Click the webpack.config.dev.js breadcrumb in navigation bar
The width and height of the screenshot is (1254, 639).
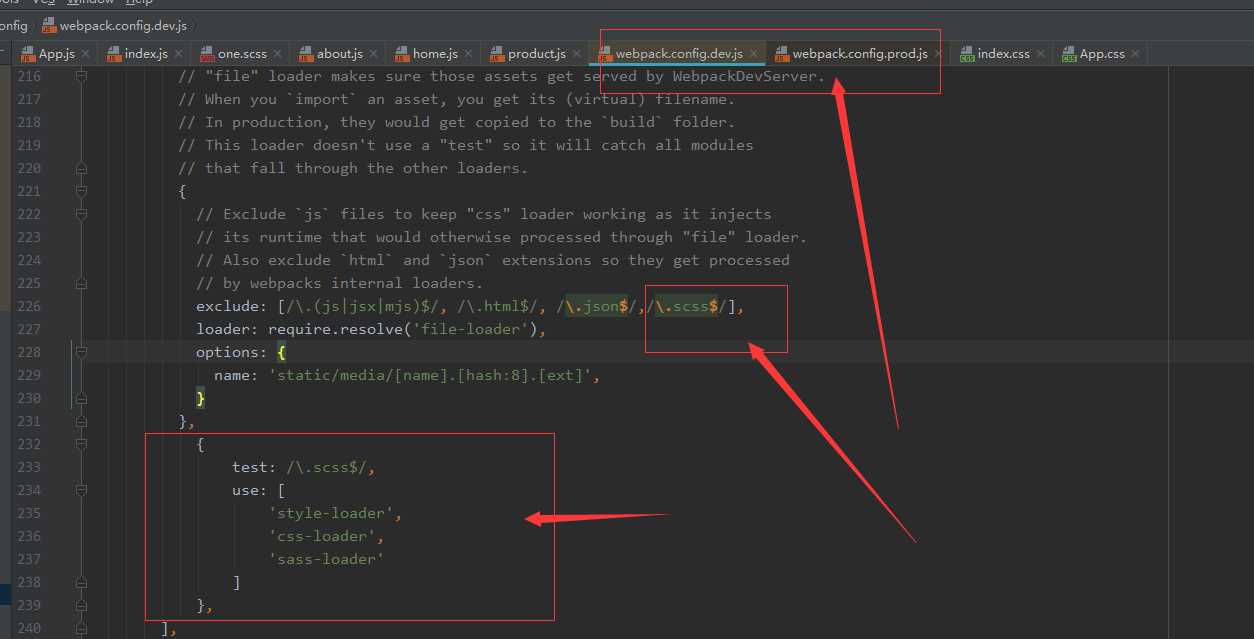(x=122, y=25)
